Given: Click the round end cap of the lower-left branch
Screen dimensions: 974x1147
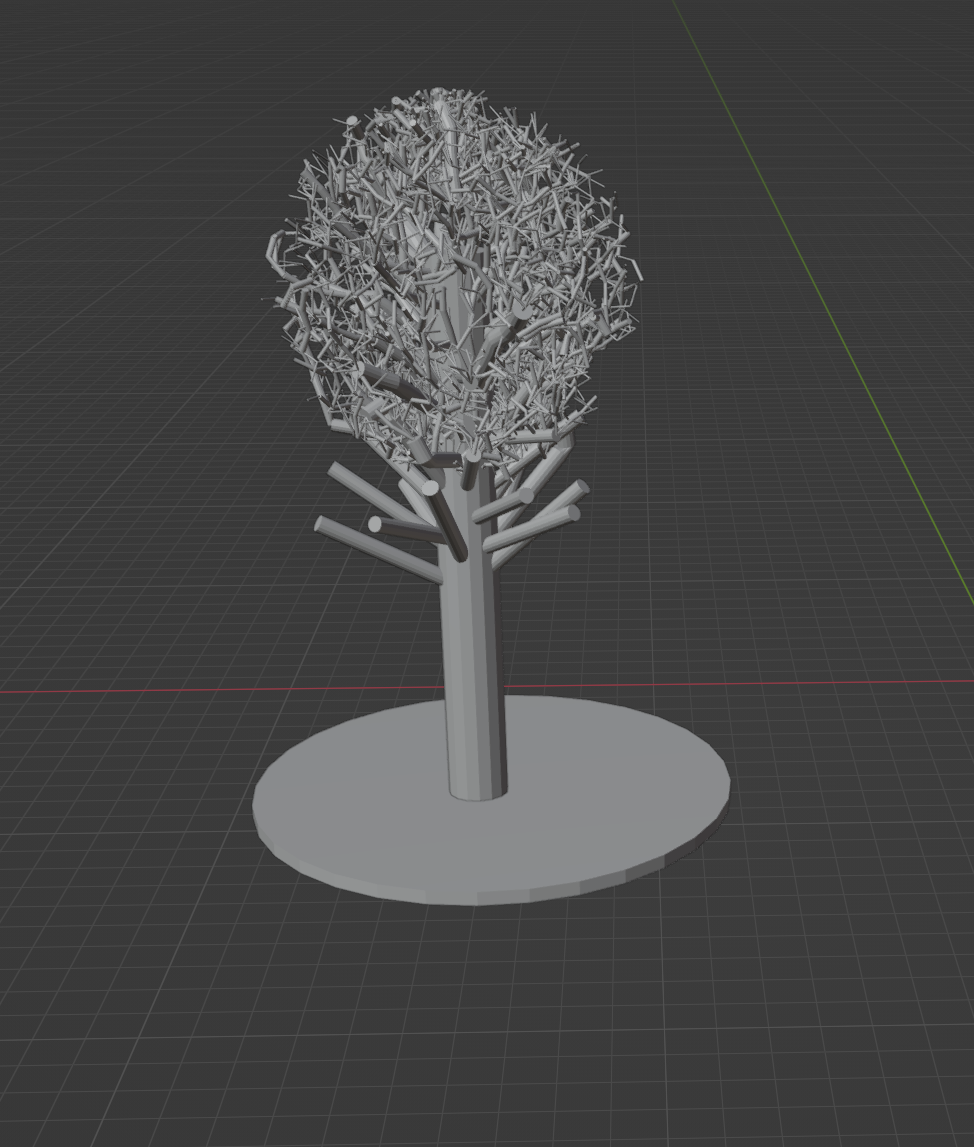Looking at the screenshot, I should tap(374, 524).
